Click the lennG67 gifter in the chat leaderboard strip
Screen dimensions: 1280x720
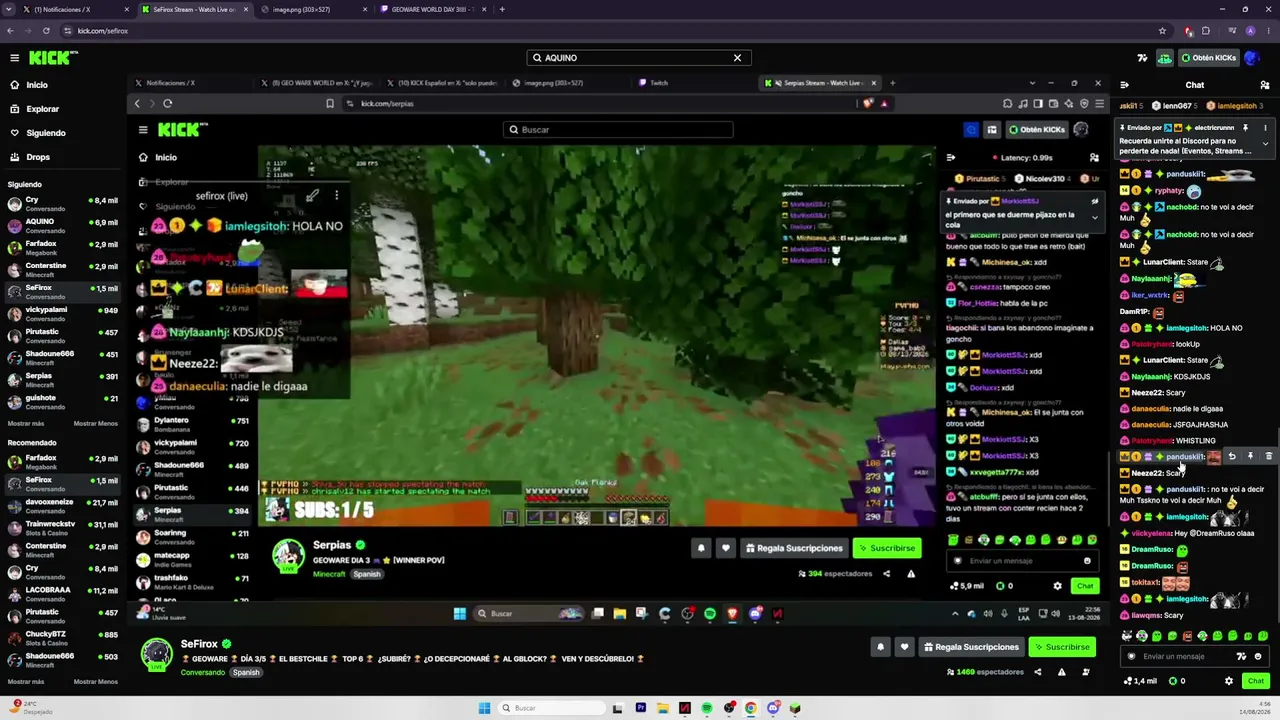tap(1174, 106)
